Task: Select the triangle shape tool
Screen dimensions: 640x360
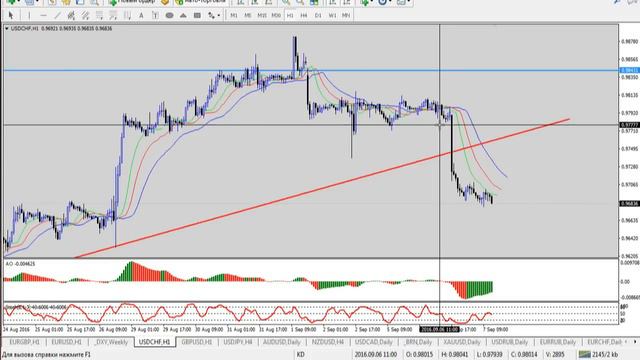Action: (183, 16)
